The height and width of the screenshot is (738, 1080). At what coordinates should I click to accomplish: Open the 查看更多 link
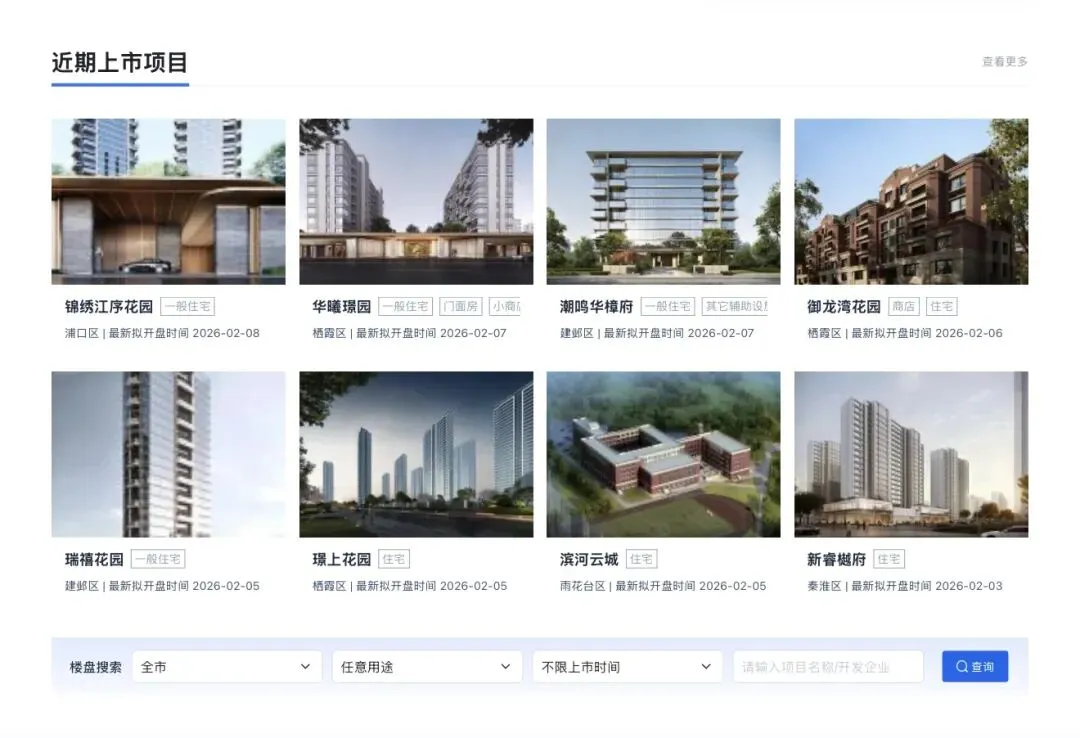pos(1005,61)
